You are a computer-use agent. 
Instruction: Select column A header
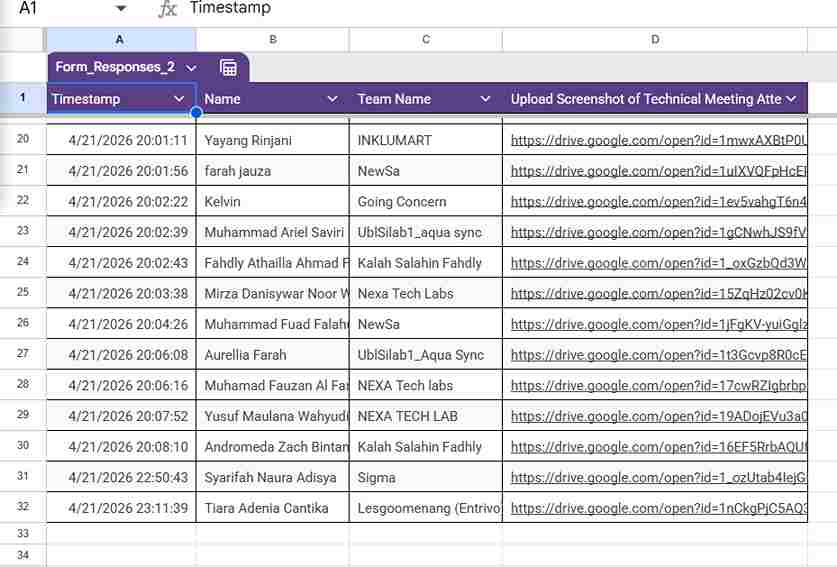click(121, 40)
